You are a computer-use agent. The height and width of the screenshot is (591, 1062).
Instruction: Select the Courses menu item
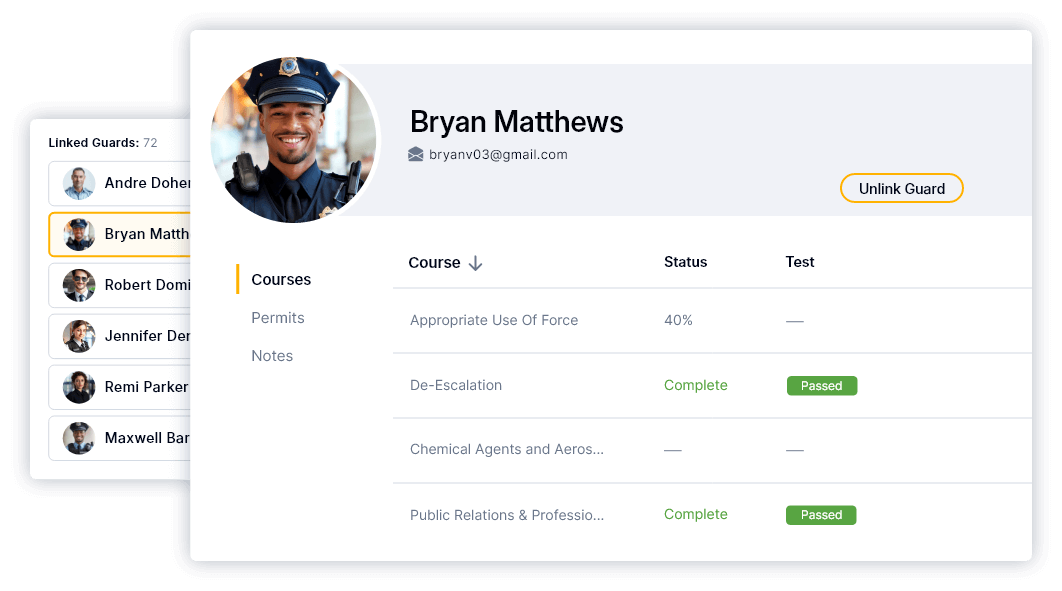point(281,279)
